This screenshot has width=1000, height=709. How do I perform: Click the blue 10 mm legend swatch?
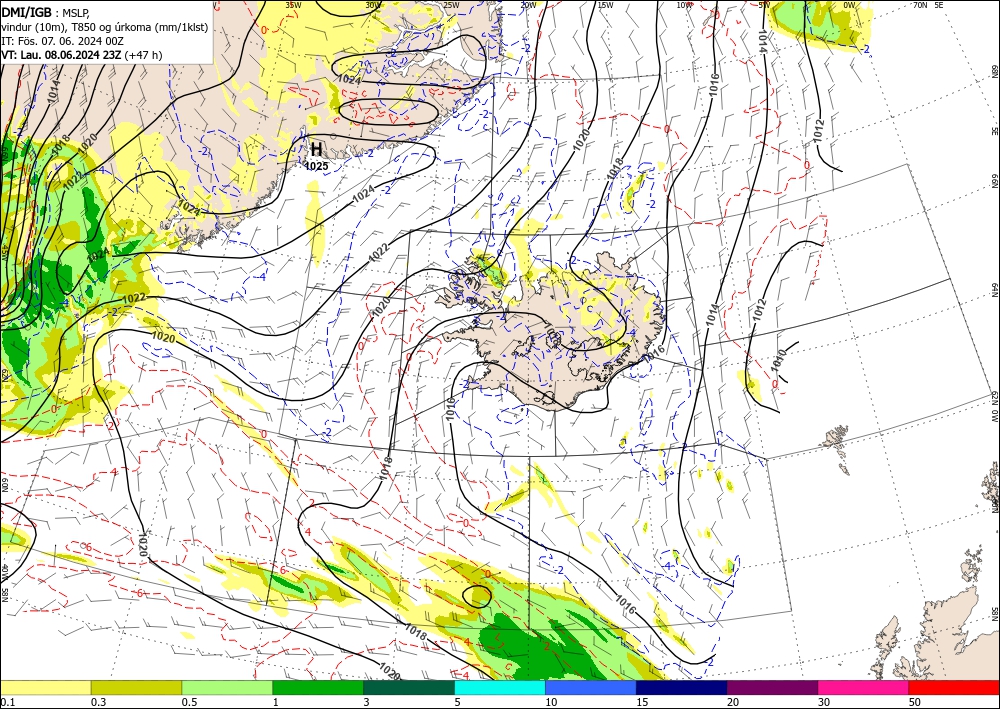tap(591, 687)
